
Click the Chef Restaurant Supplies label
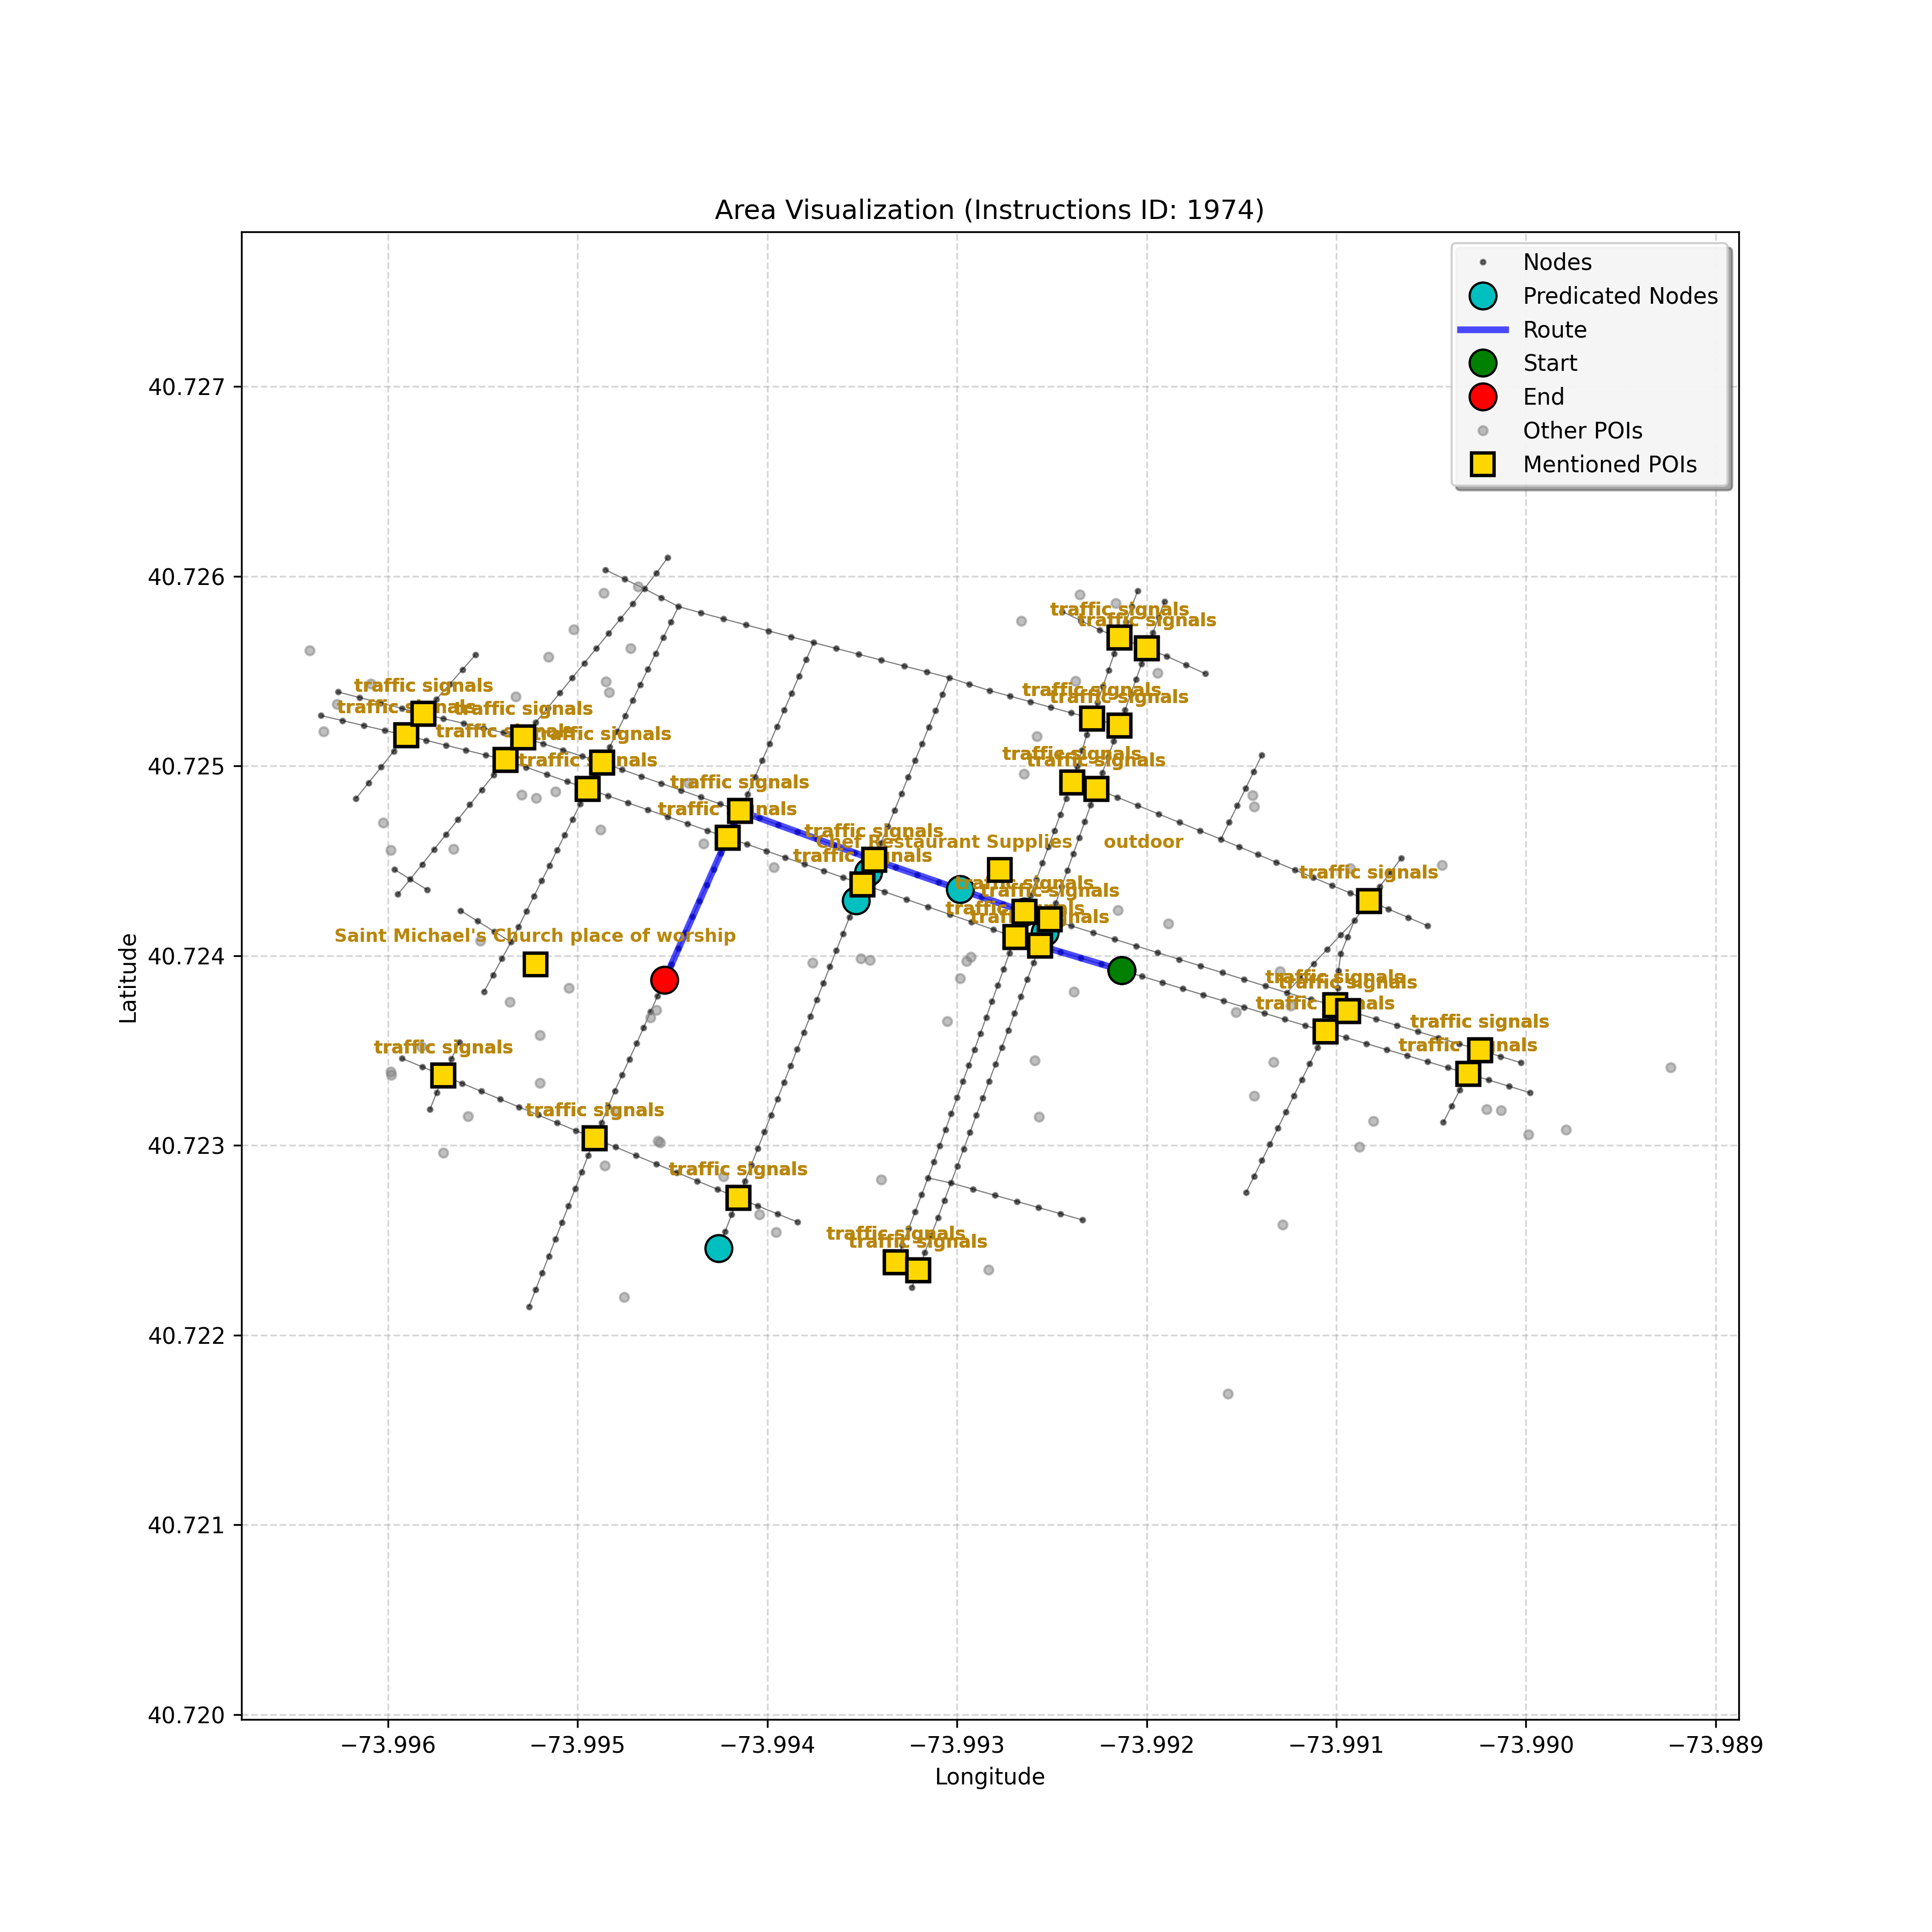(944, 842)
